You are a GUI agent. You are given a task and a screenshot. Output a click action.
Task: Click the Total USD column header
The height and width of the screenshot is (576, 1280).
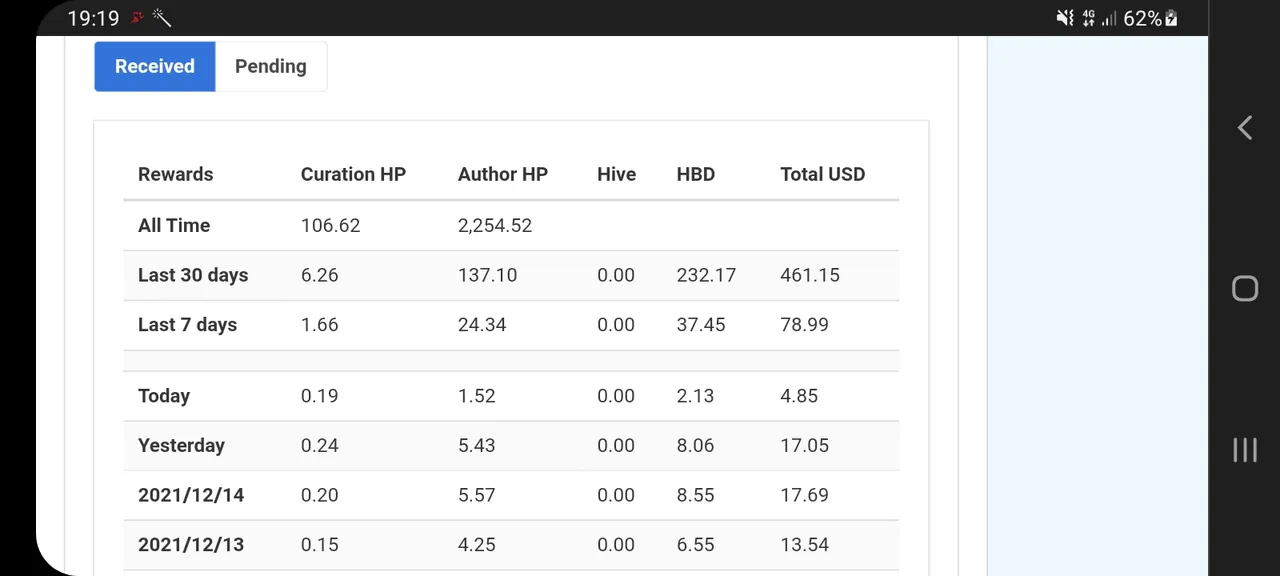pyautogui.click(x=822, y=174)
